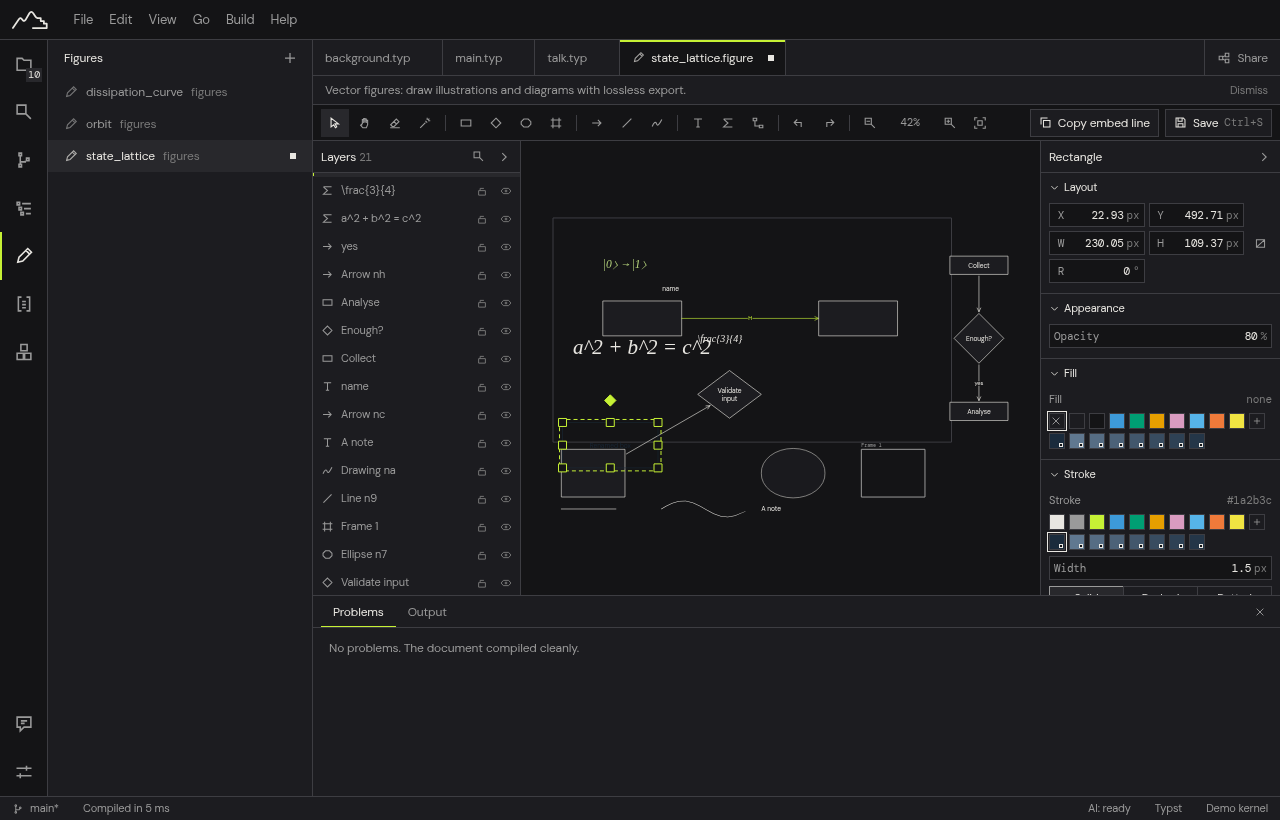Image resolution: width=1280 pixels, height=820 pixels.
Task: Zoom out of the canvas
Action: (x=869, y=123)
